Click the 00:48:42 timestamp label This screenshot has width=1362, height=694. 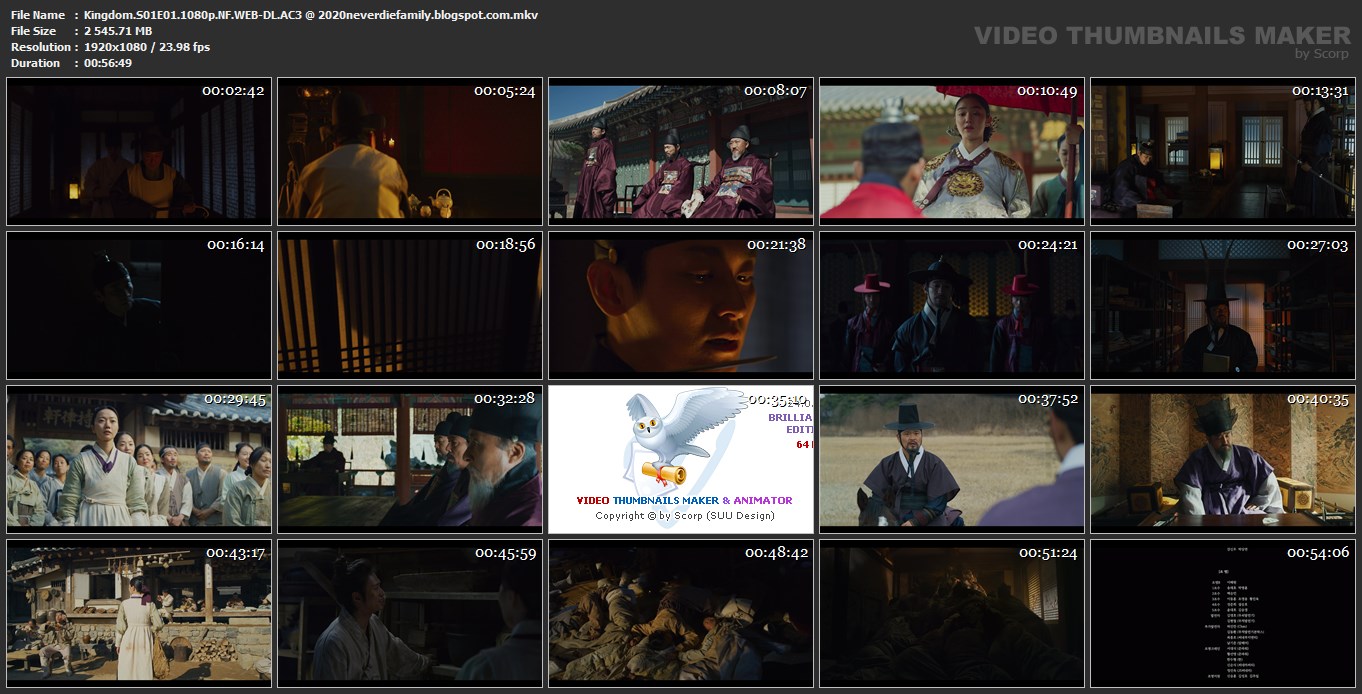click(x=776, y=553)
